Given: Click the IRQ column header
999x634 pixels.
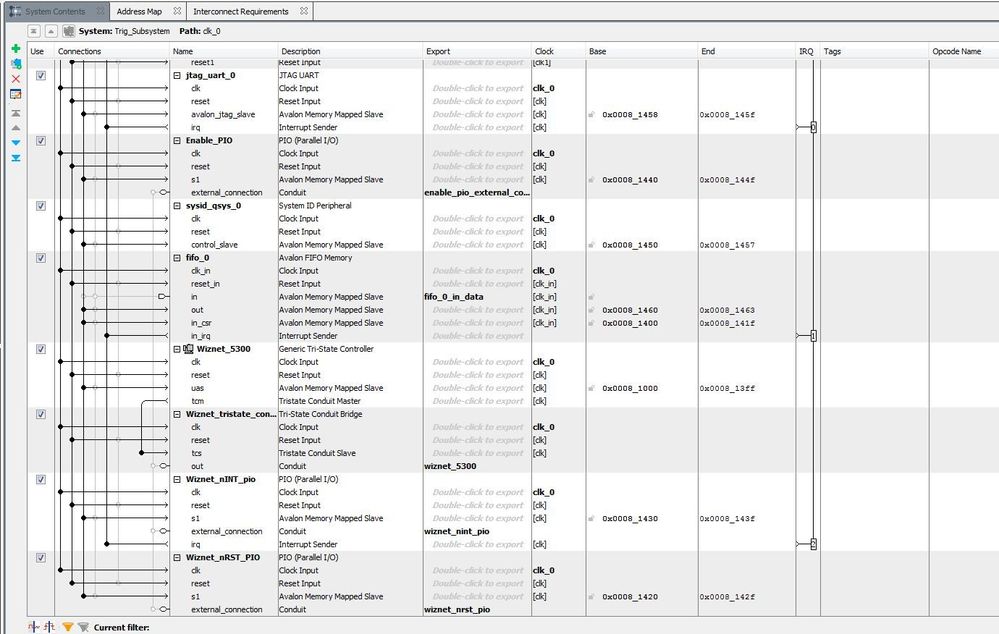Looking at the screenshot, I should (807, 51).
